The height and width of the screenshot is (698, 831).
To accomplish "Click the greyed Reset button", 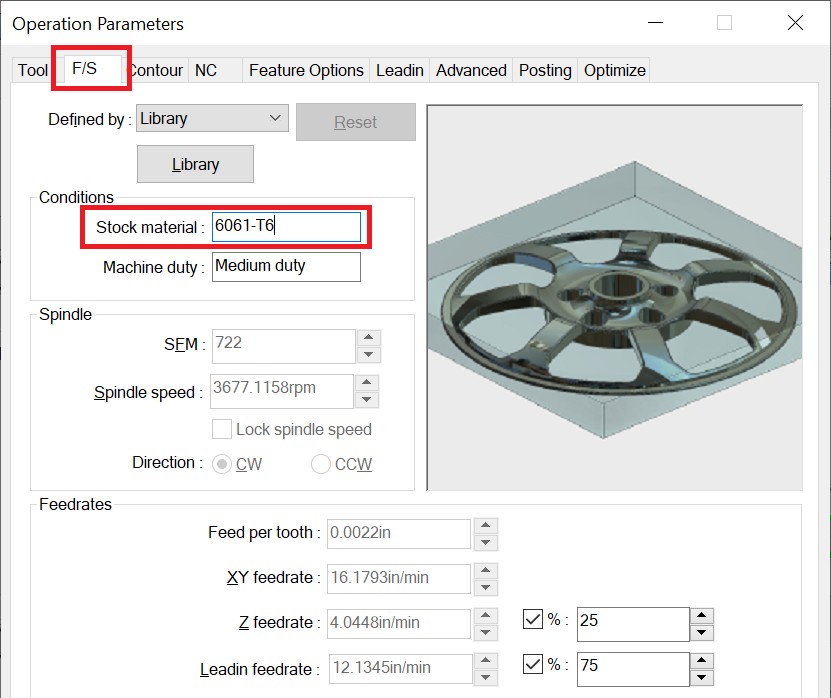I will (x=356, y=122).
